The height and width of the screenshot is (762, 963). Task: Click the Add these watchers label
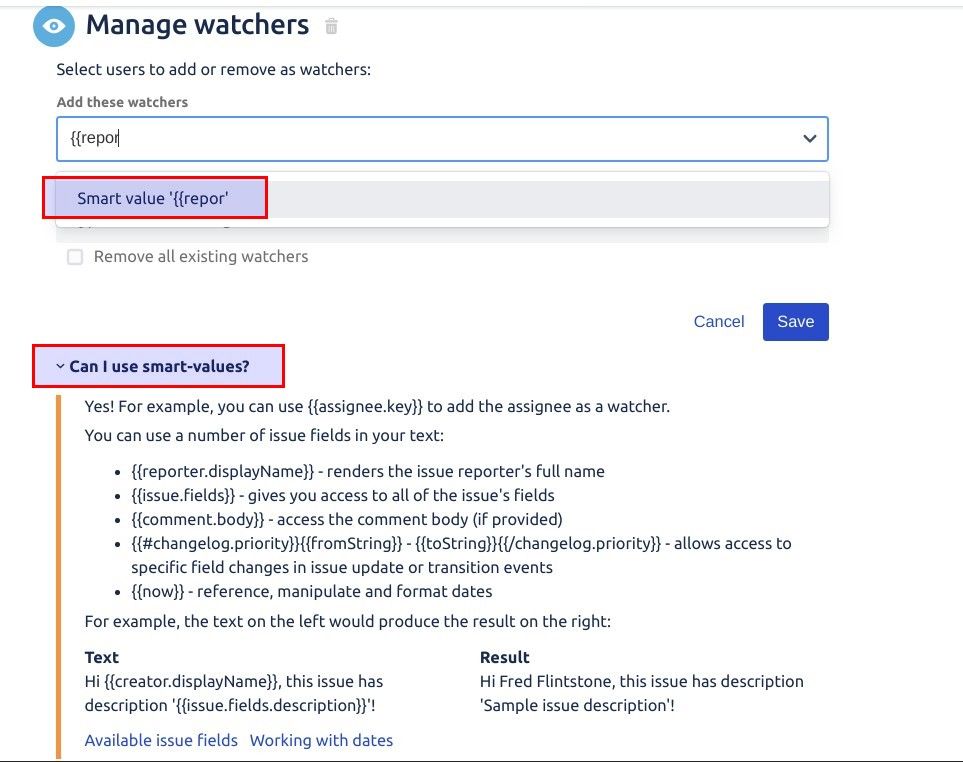point(122,102)
